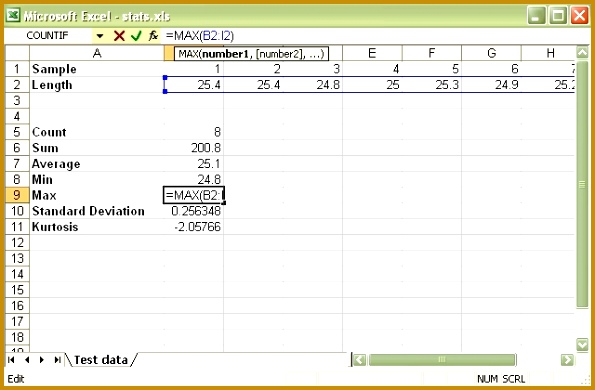595x390 pixels.
Task: Select the column G header
Action: pyautogui.click(x=491, y=53)
